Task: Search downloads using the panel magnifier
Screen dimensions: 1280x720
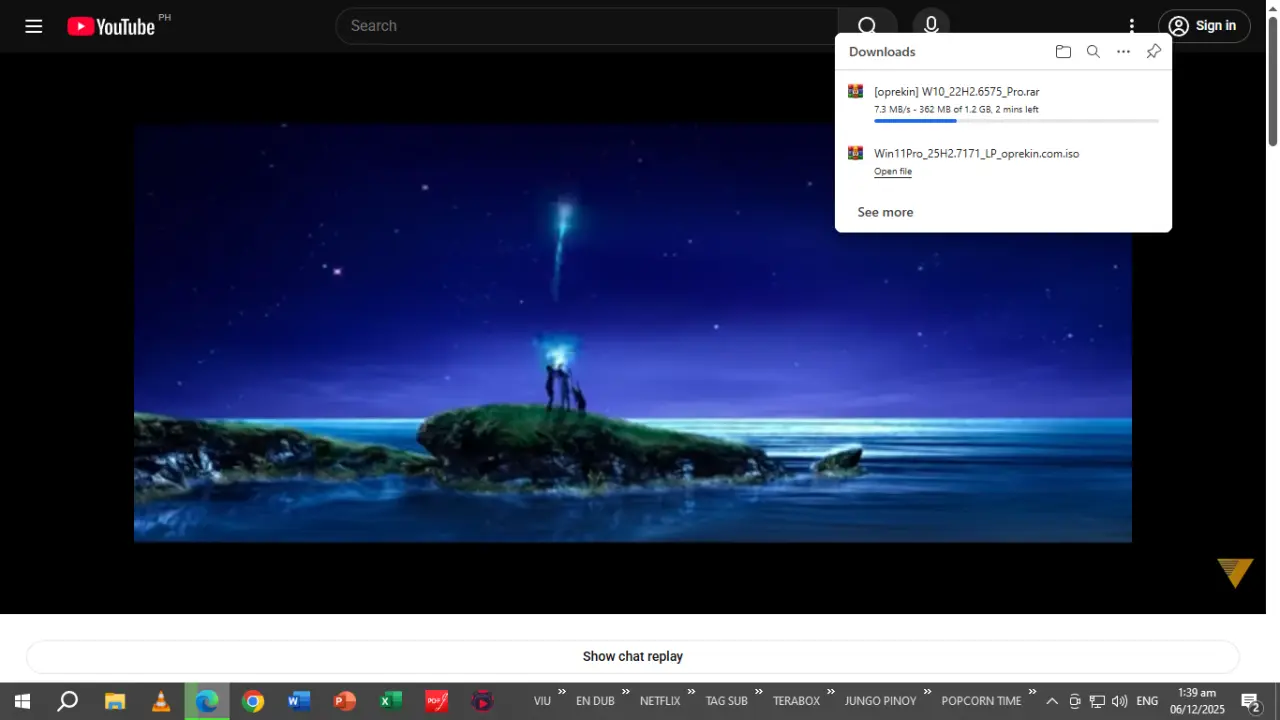Action: click(x=1093, y=52)
